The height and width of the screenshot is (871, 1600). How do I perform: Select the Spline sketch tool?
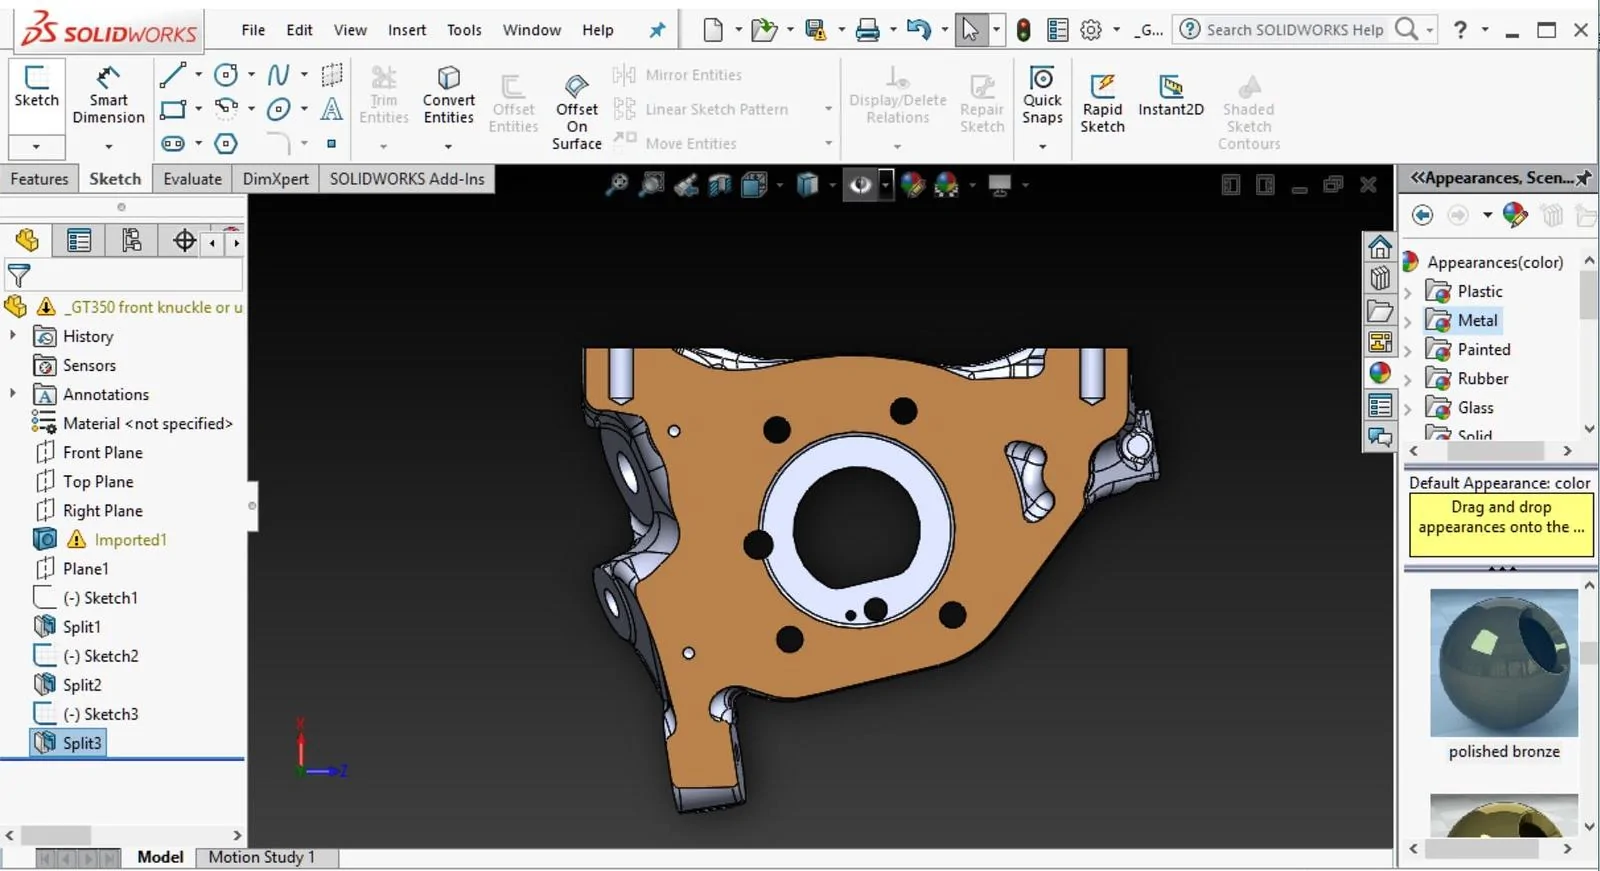click(279, 74)
